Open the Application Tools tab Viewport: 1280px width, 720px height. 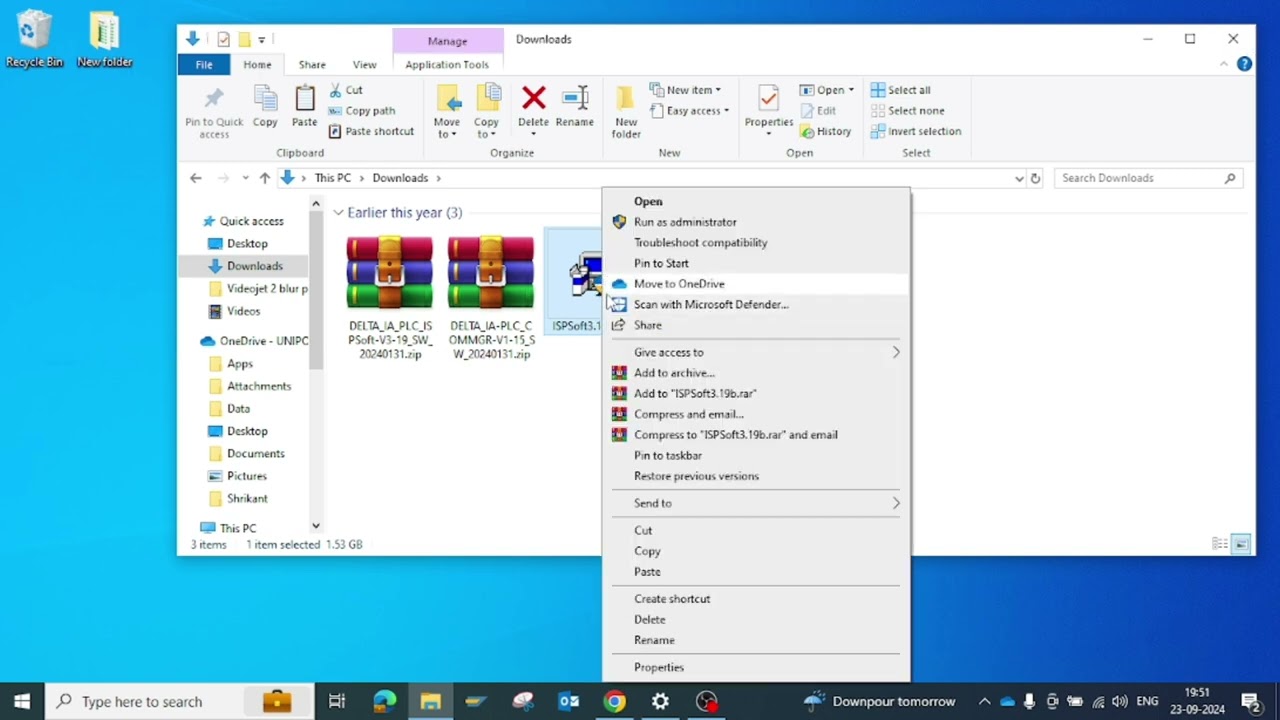tap(447, 64)
